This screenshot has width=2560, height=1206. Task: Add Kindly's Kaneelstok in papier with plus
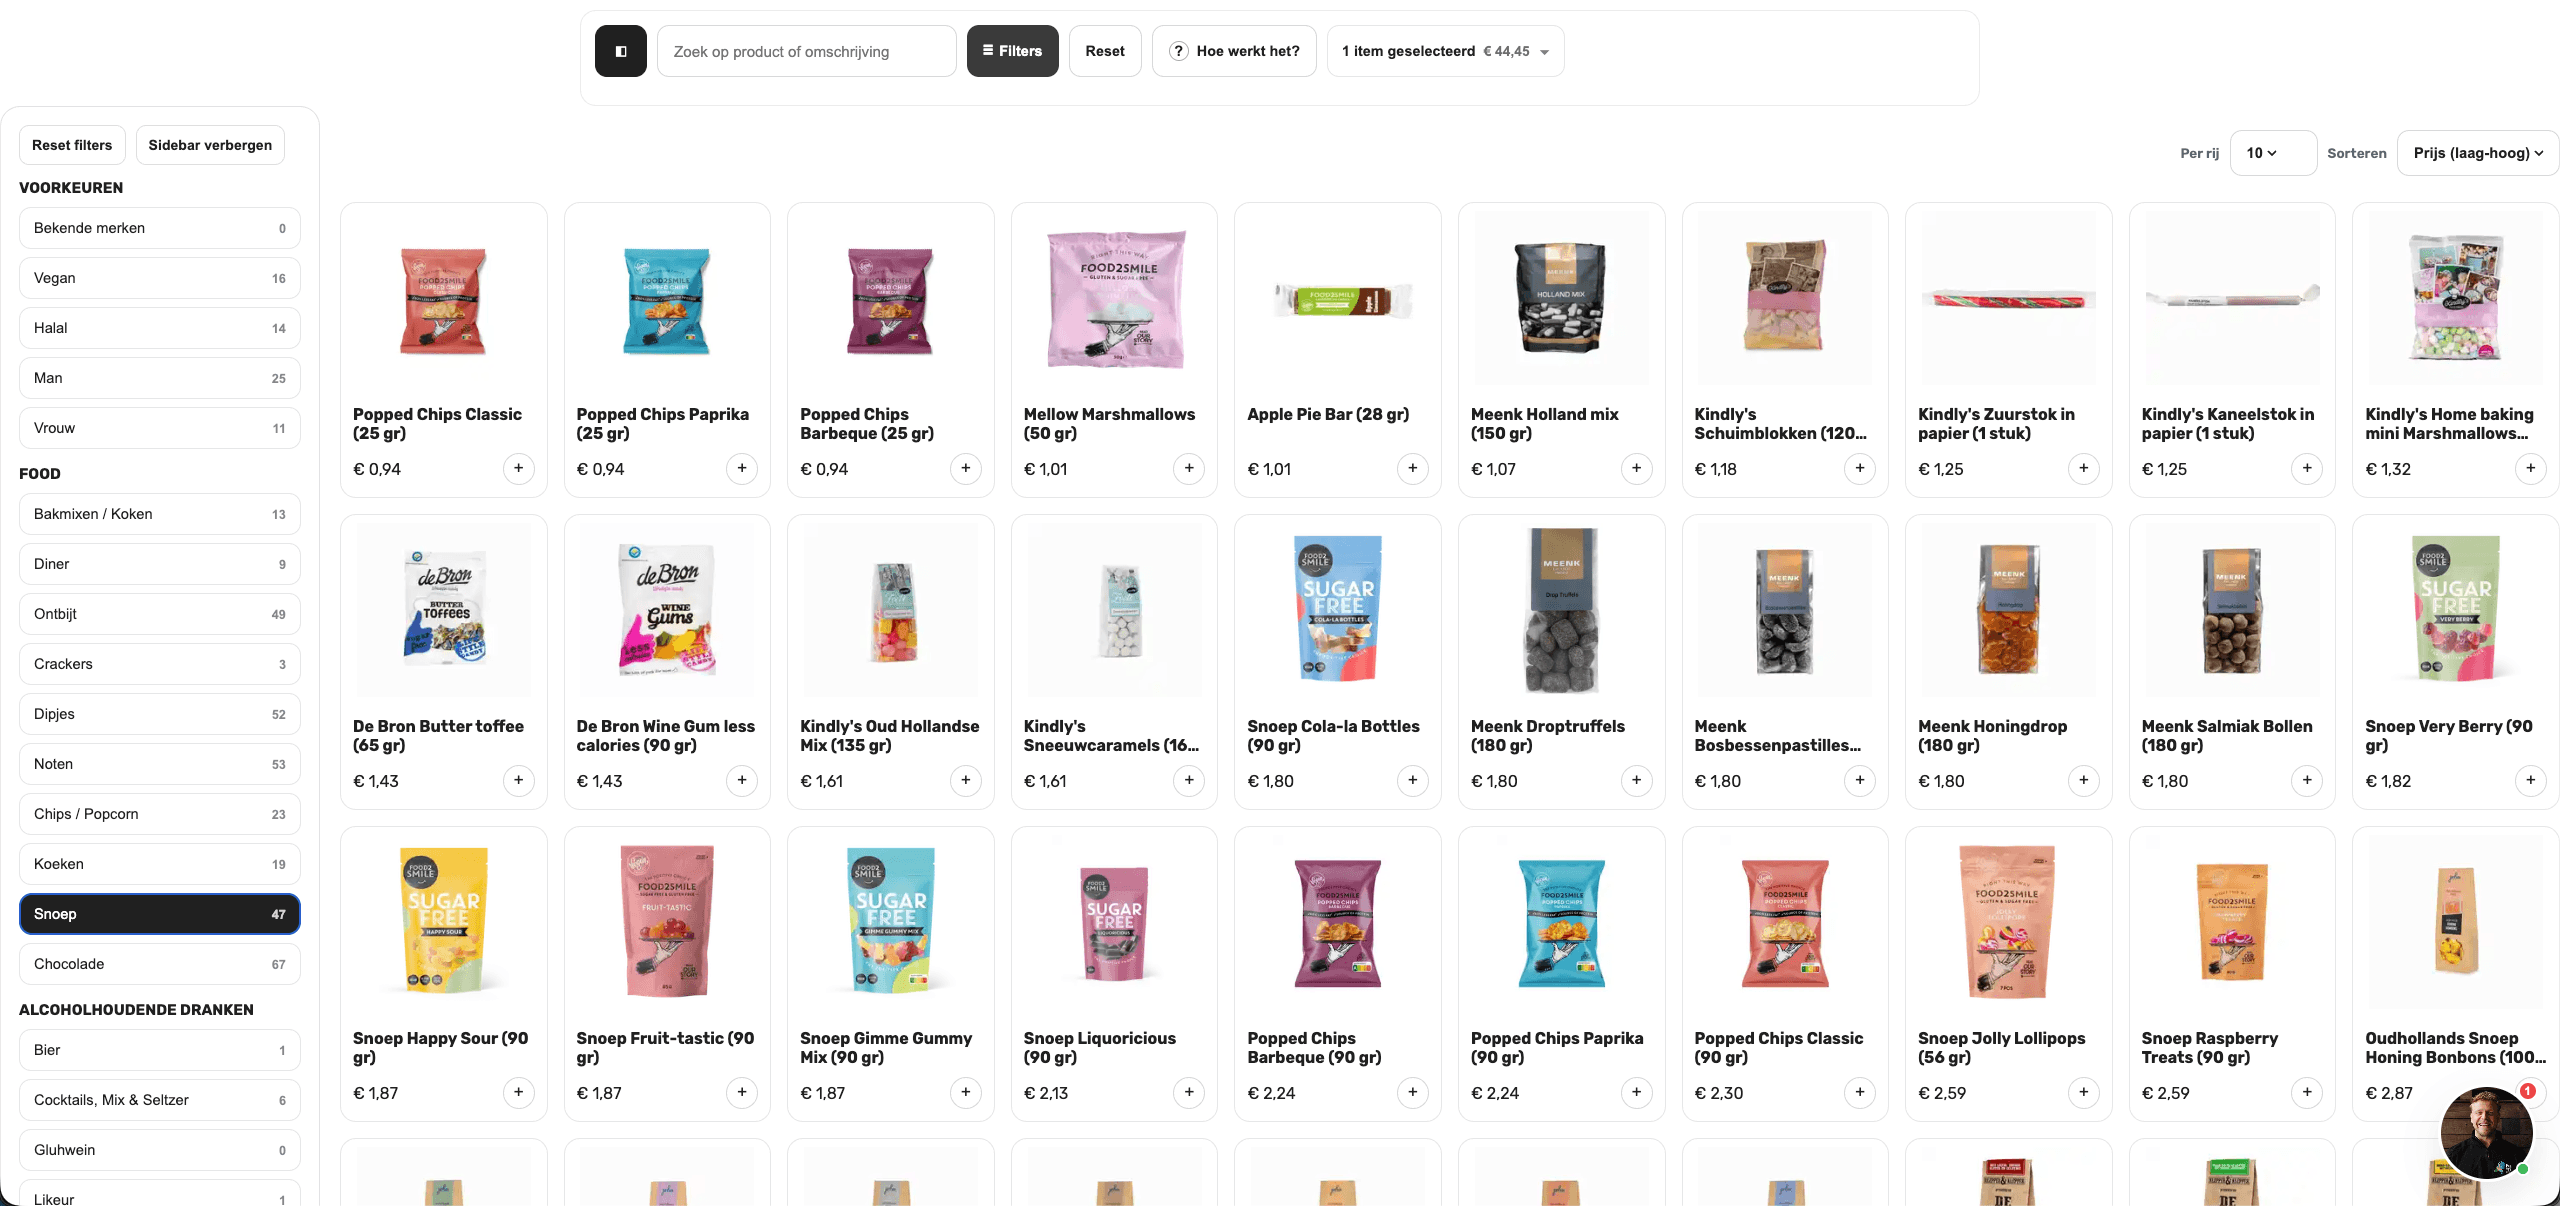click(2307, 468)
